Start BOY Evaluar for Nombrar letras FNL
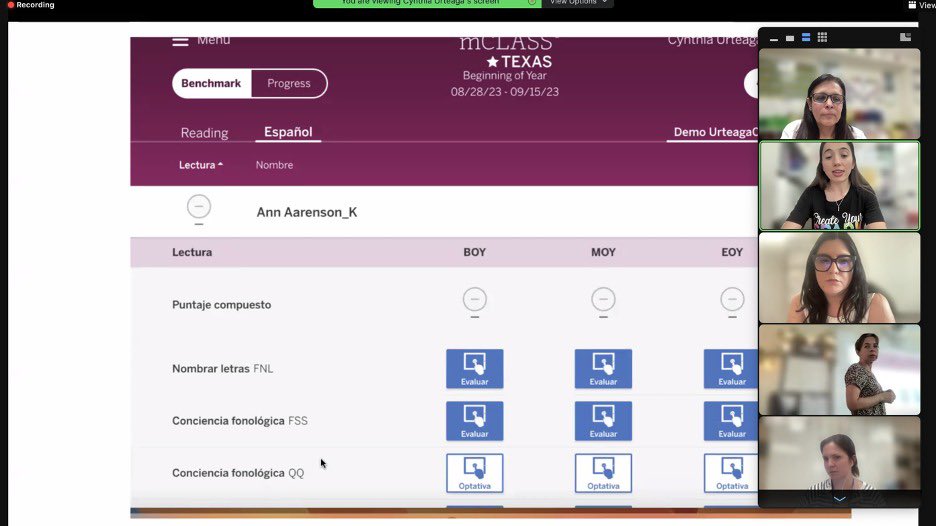This screenshot has height=526, width=936. [x=475, y=369]
